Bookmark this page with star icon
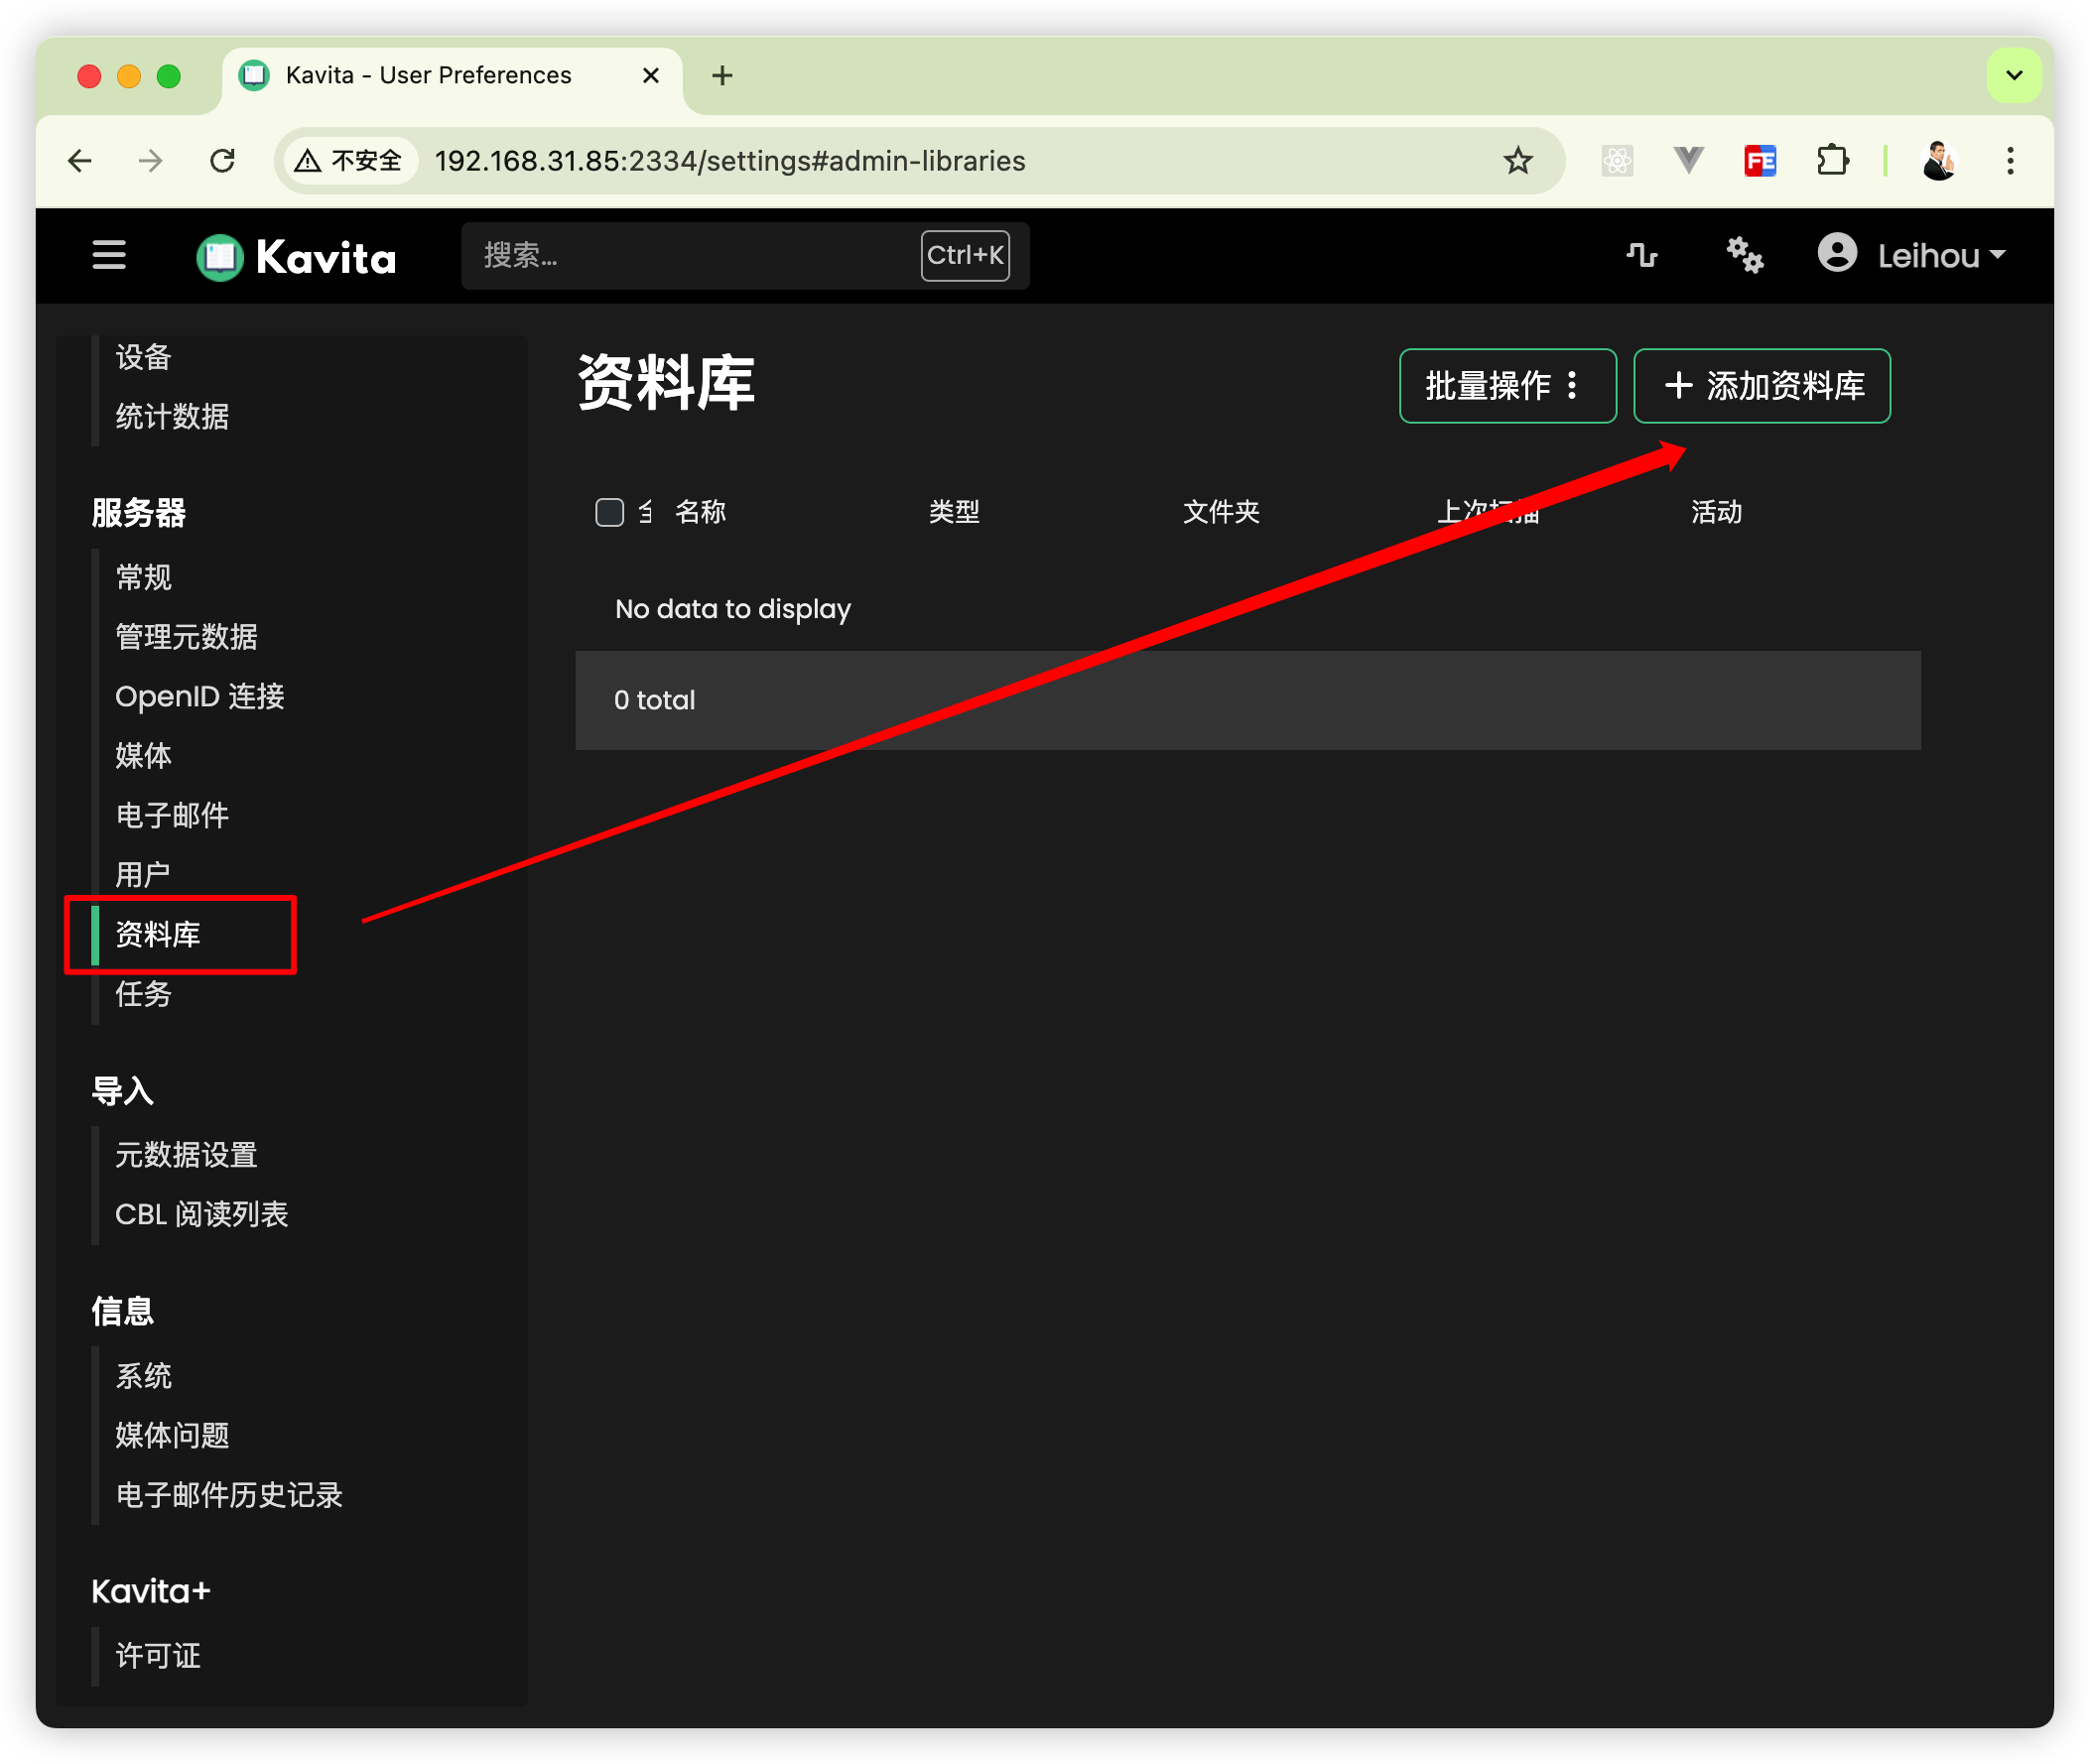This screenshot has height=1764, width=2090. click(x=1517, y=161)
